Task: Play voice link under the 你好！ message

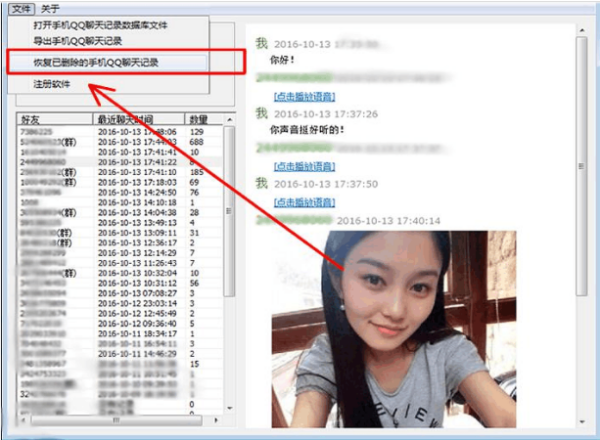Action: 305,96
